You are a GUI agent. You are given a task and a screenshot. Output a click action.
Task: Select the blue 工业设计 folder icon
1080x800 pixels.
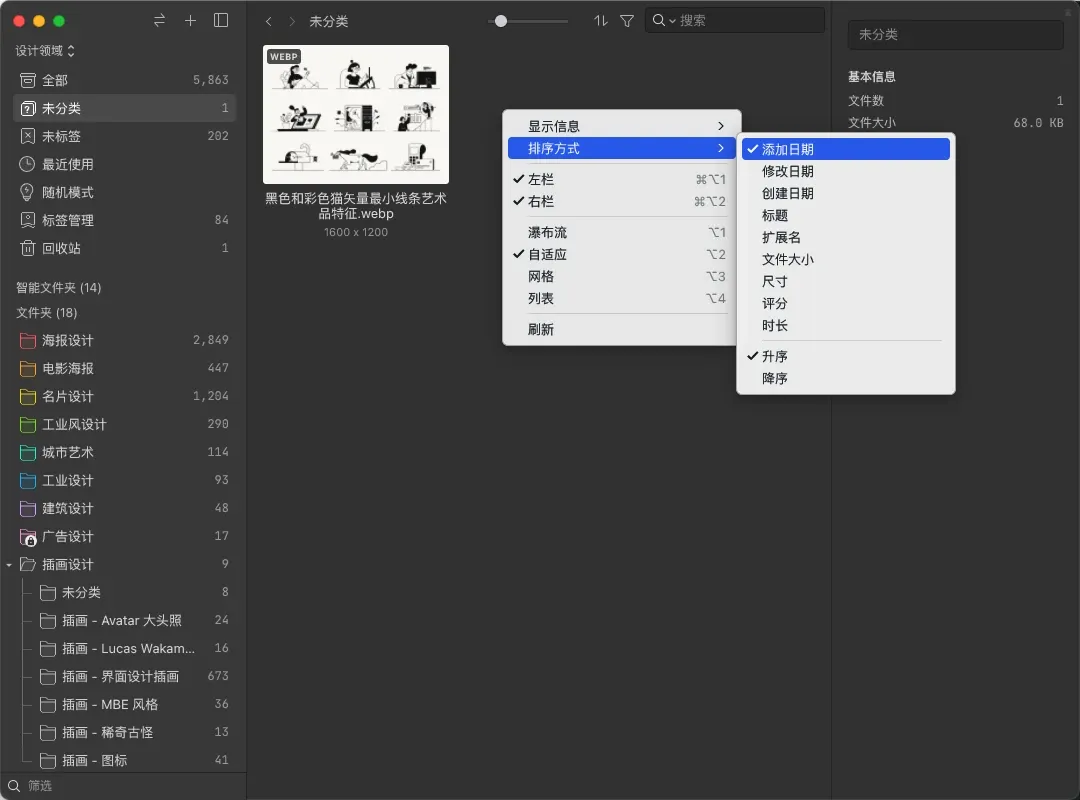[x=28, y=480]
